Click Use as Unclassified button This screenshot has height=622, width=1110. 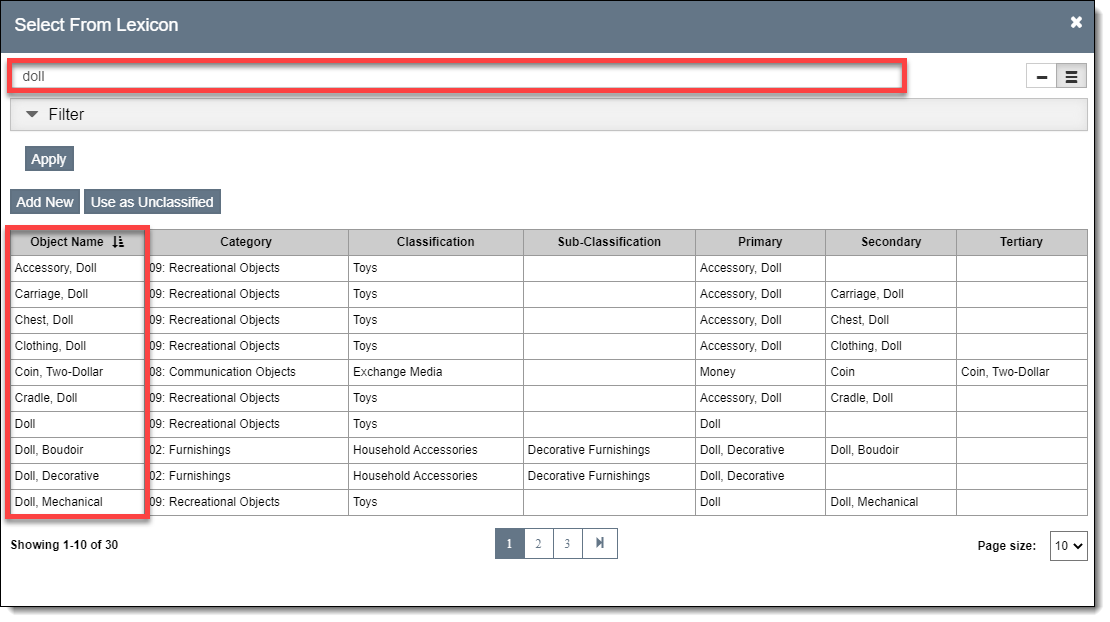click(152, 202)
